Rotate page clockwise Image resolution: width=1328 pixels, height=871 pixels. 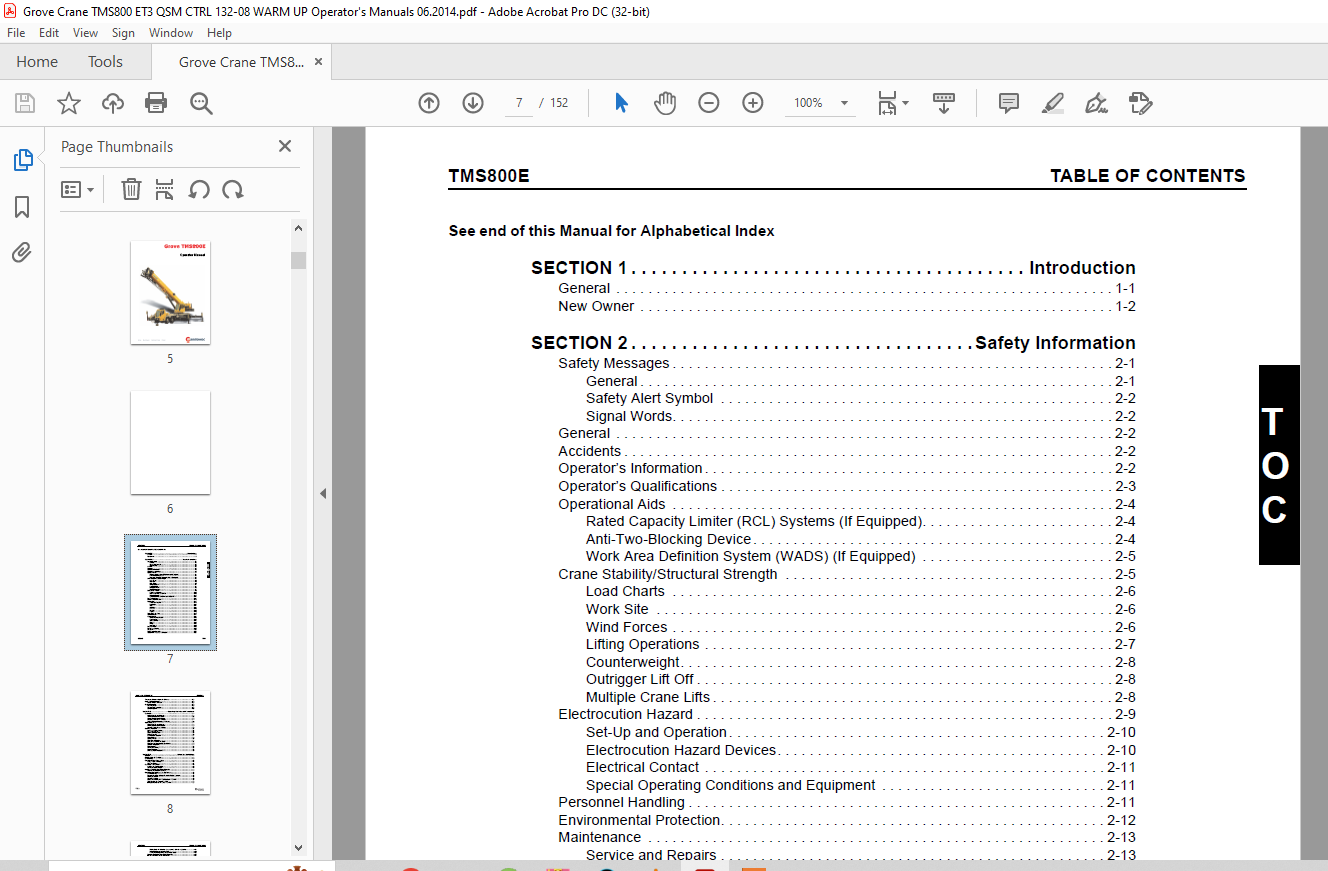233,189
